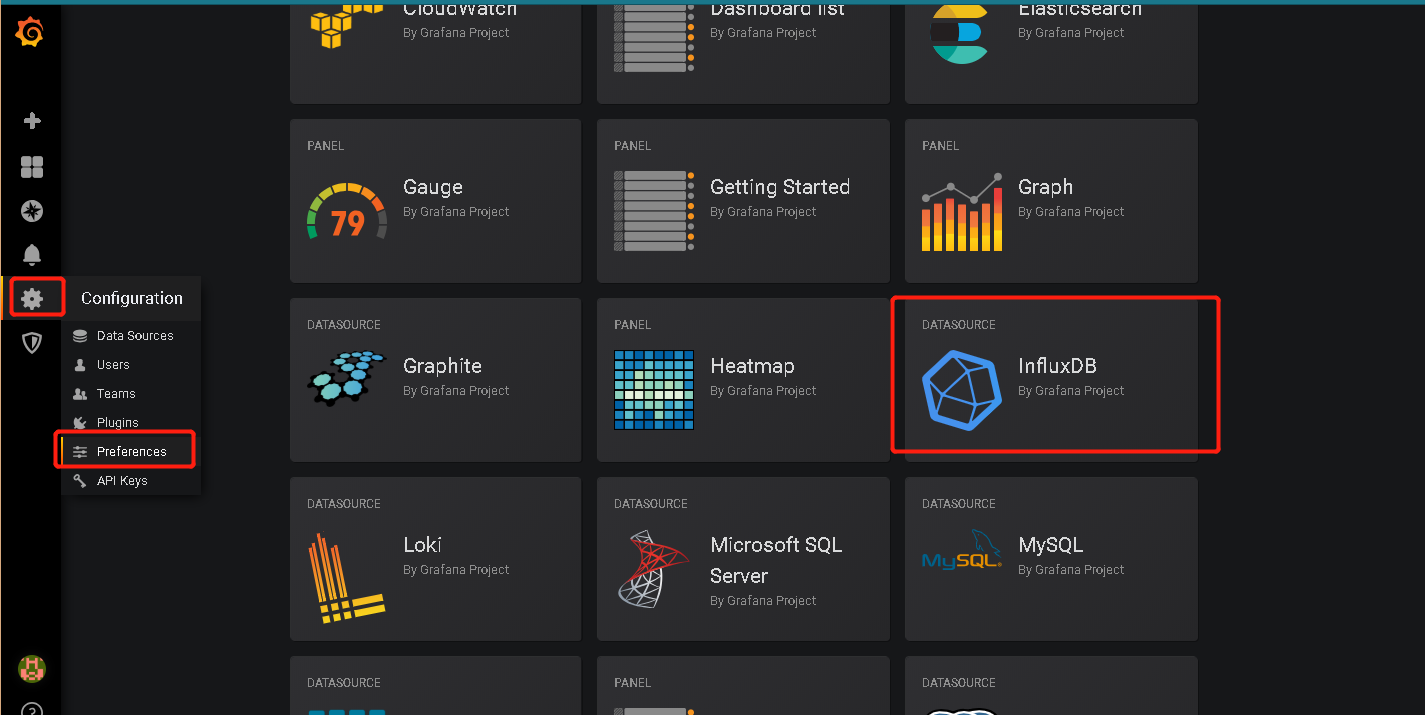Click the Heatmap plugin icon
This screenshot has width=1425, height=715.
click(654, 390)
